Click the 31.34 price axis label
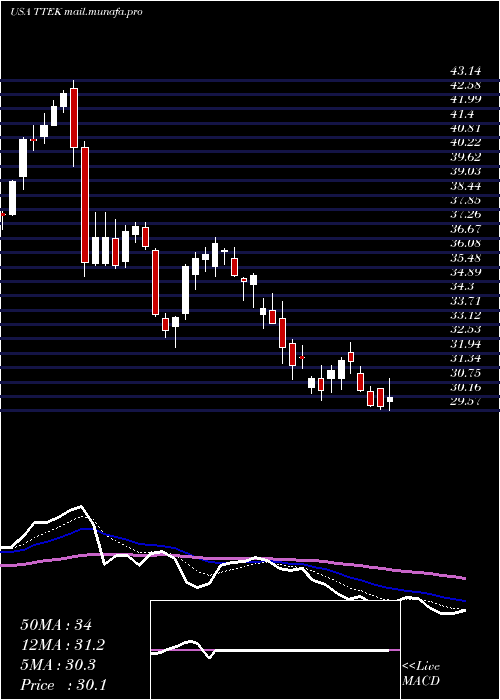 [464, 359]
